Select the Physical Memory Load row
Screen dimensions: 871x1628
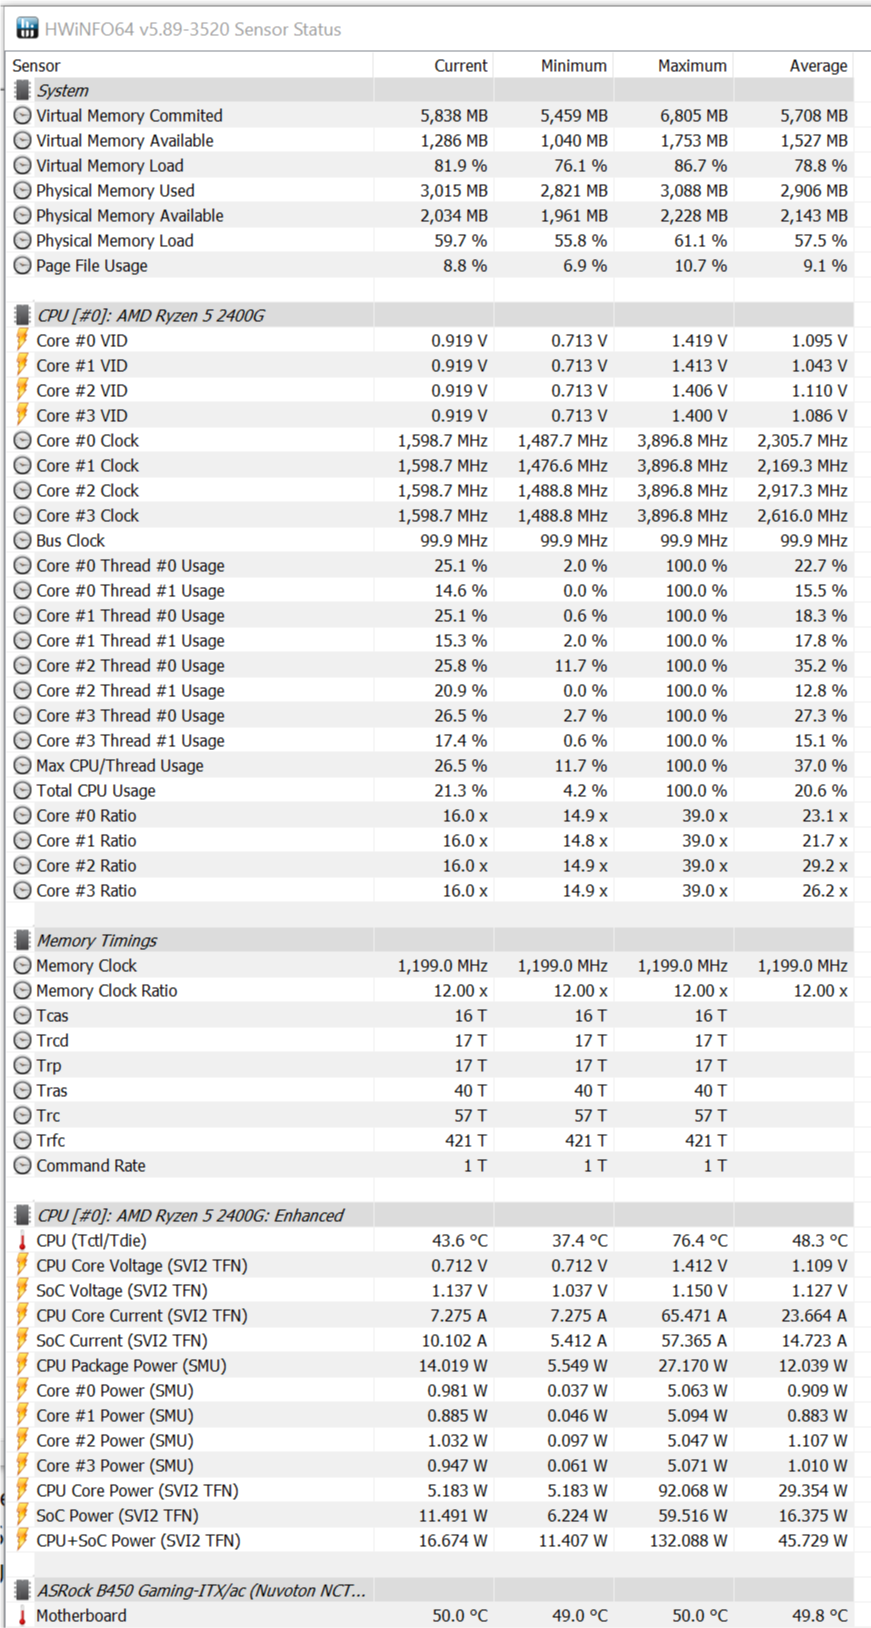click(115, 241)
